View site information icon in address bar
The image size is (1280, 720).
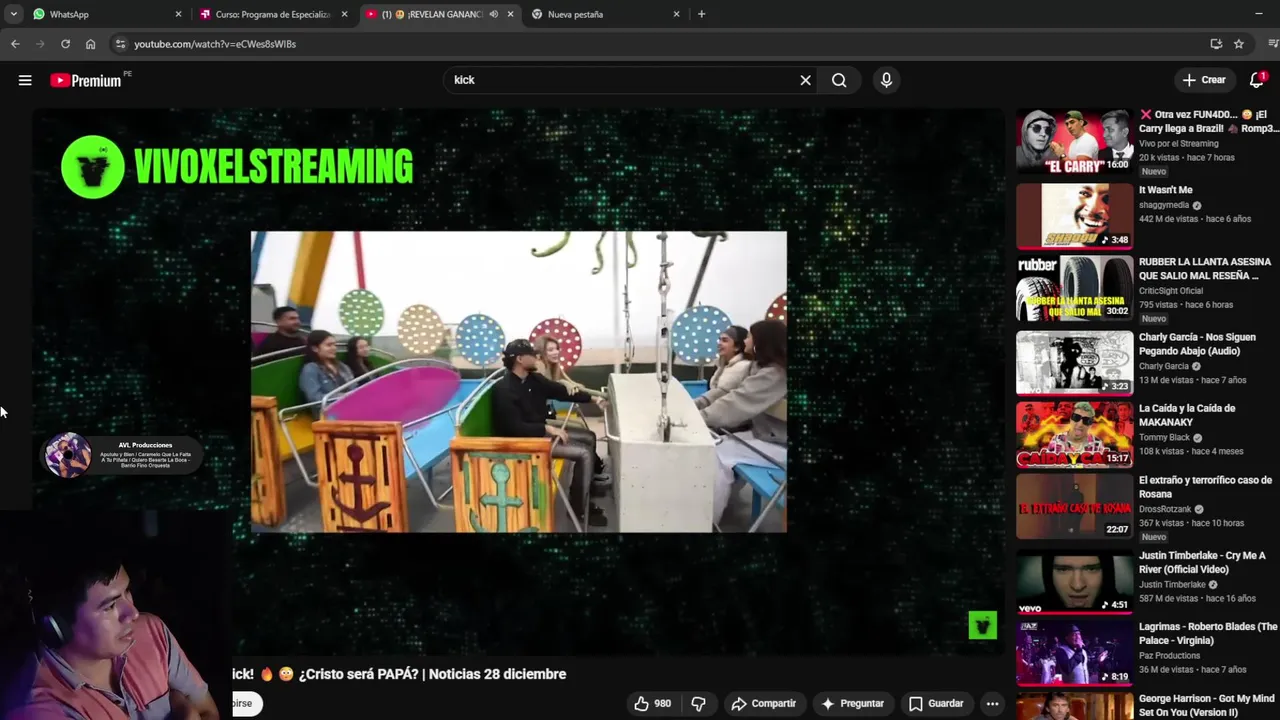120,44
